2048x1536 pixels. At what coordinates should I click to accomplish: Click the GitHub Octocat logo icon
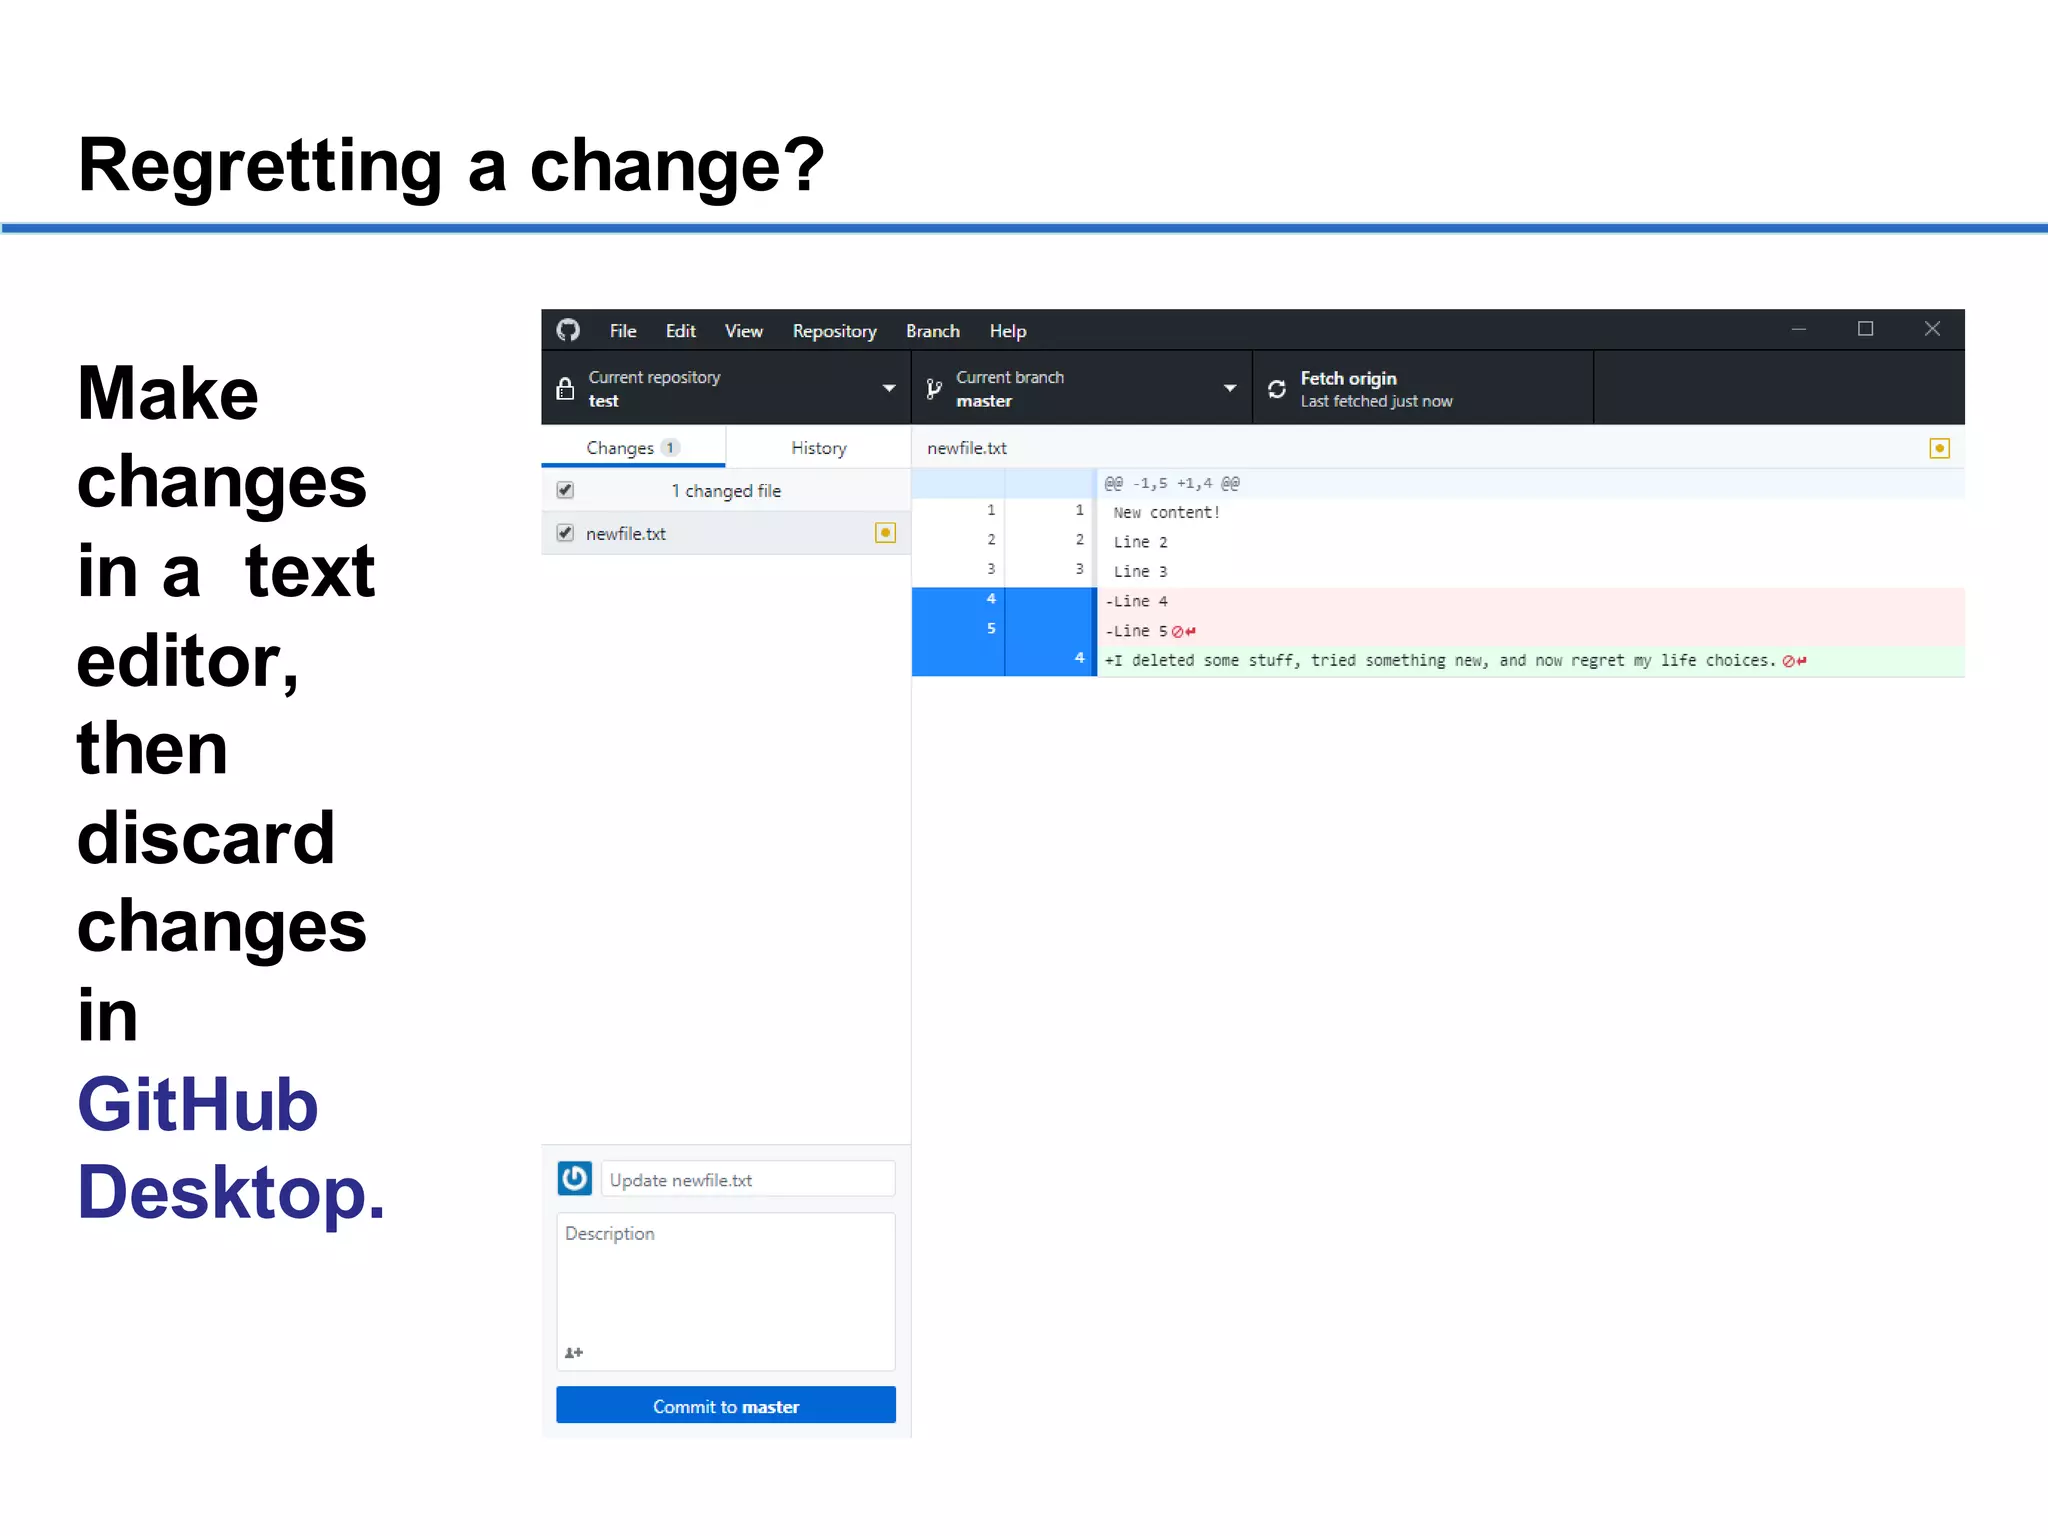568,331
